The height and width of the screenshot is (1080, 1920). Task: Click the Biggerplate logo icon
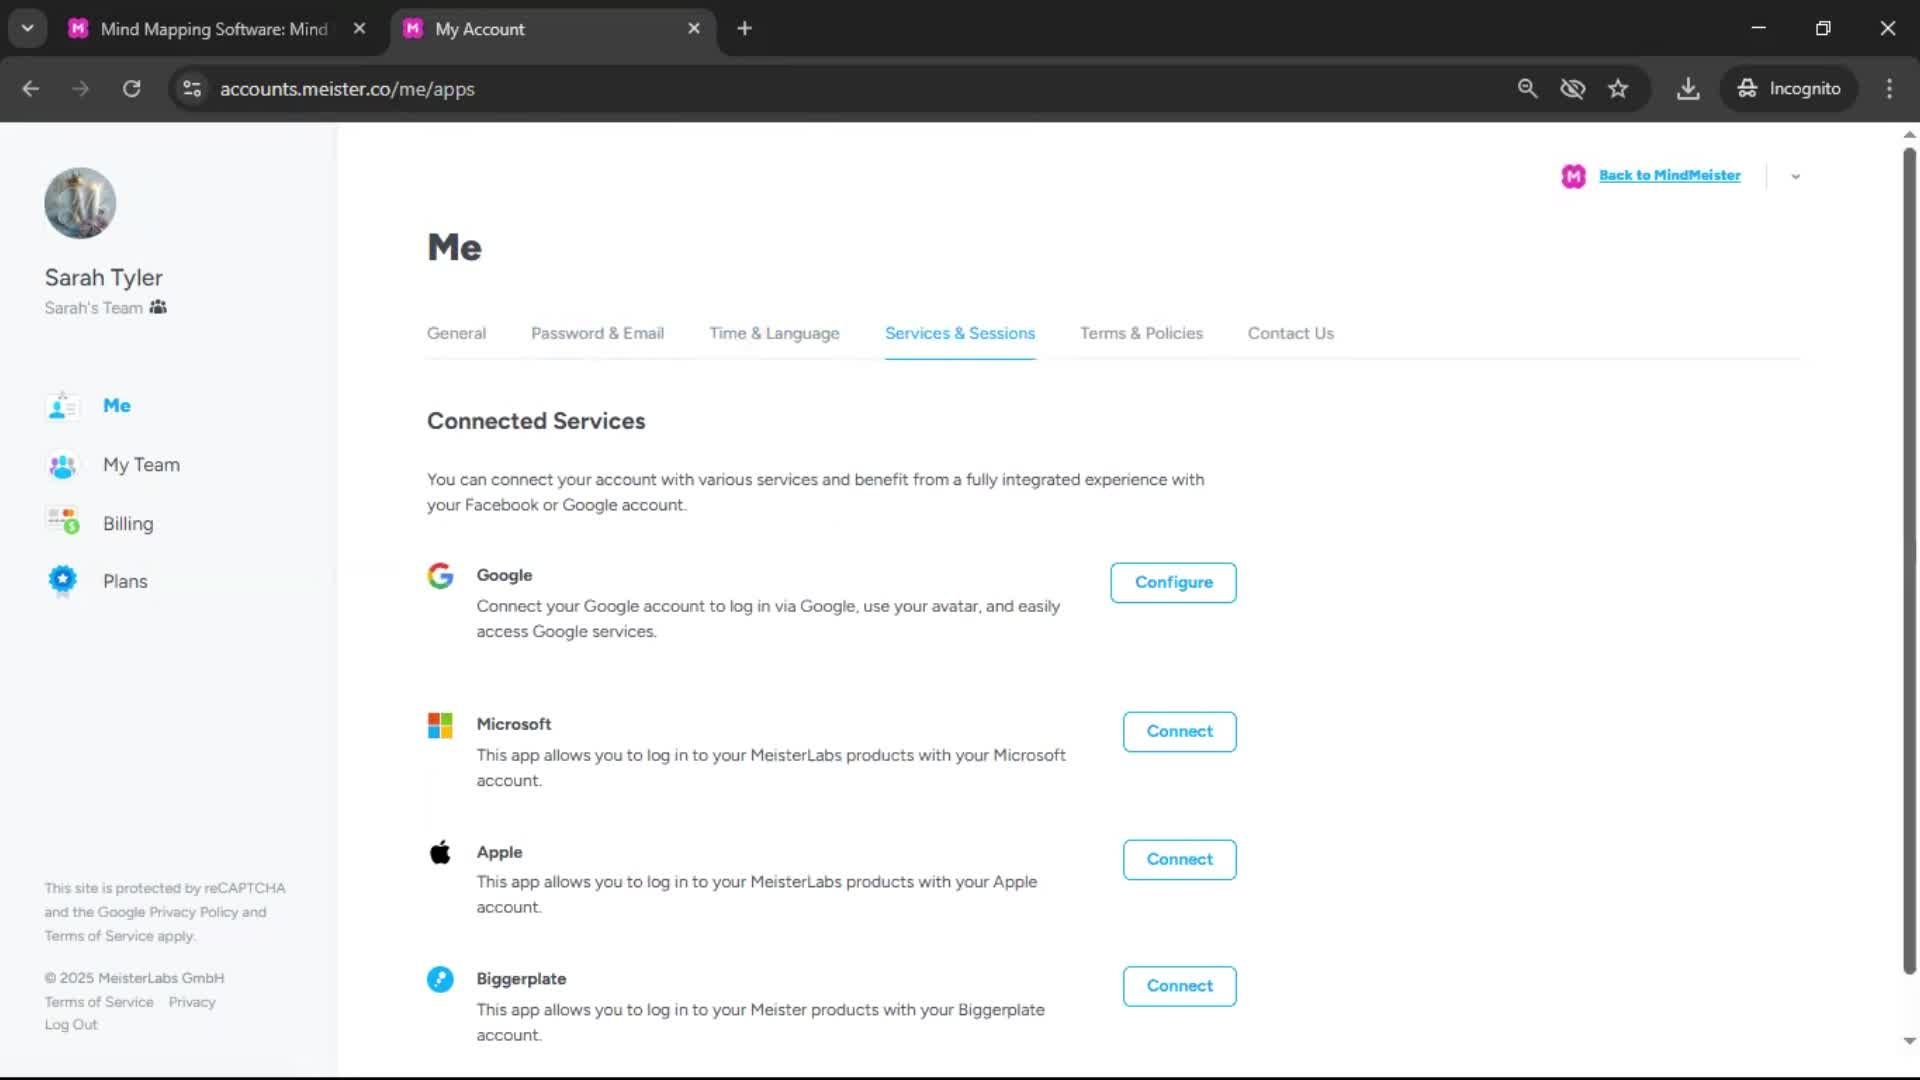tap(440, 979)
